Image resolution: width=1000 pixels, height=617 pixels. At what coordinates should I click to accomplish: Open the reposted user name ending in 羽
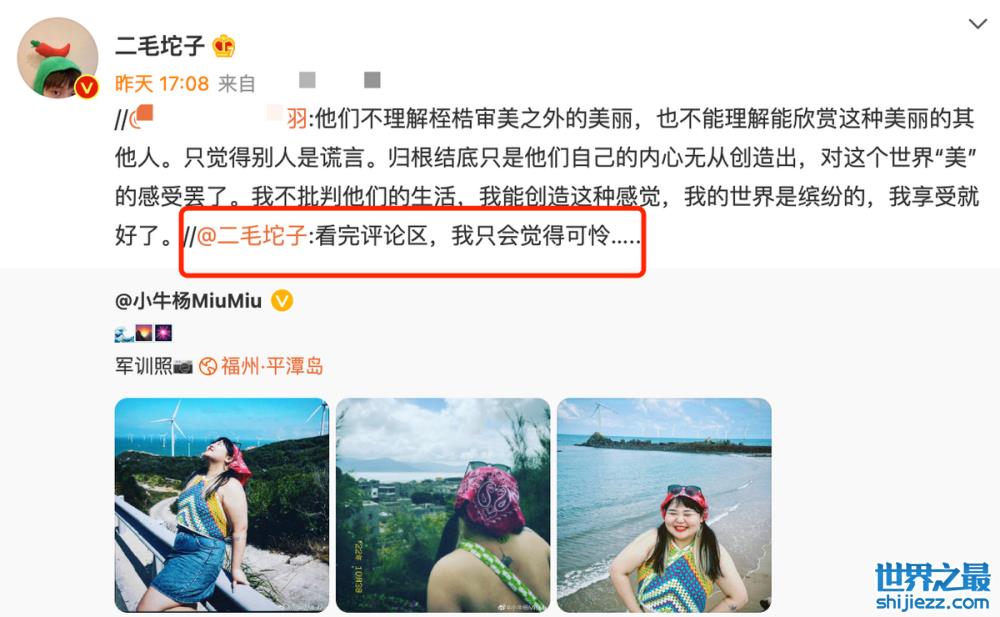click(x=220, y=118)
